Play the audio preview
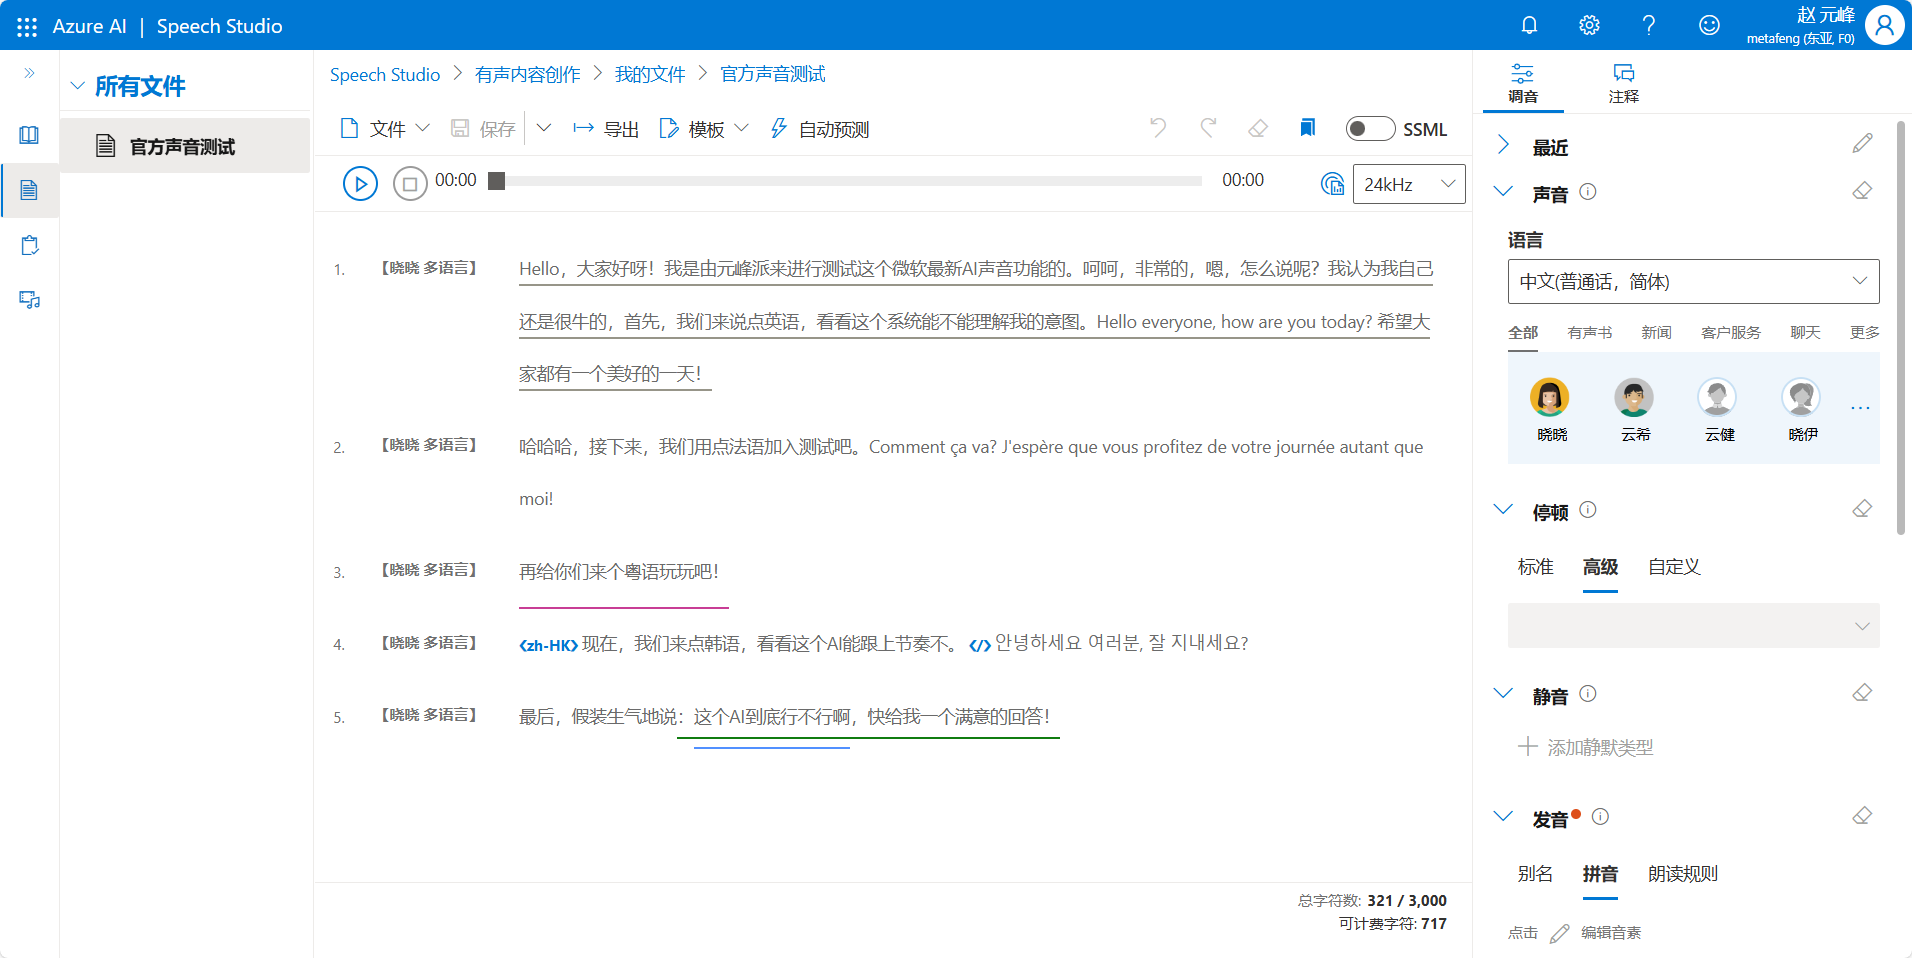This screenshot has width=1912, height=958. pos(360,184)
